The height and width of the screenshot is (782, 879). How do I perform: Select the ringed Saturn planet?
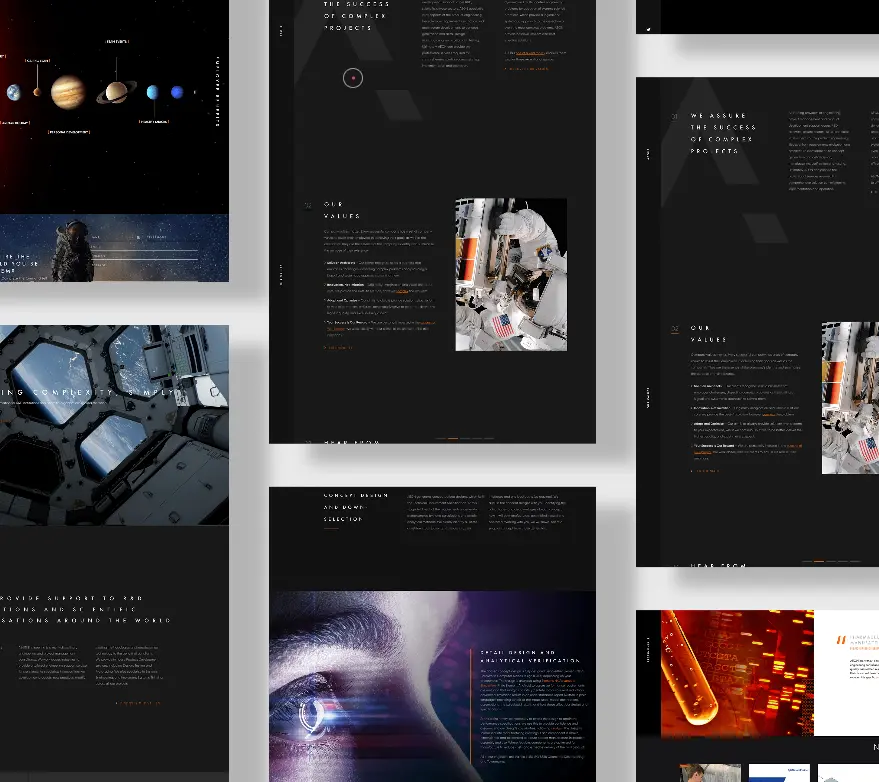click(117, 92)
